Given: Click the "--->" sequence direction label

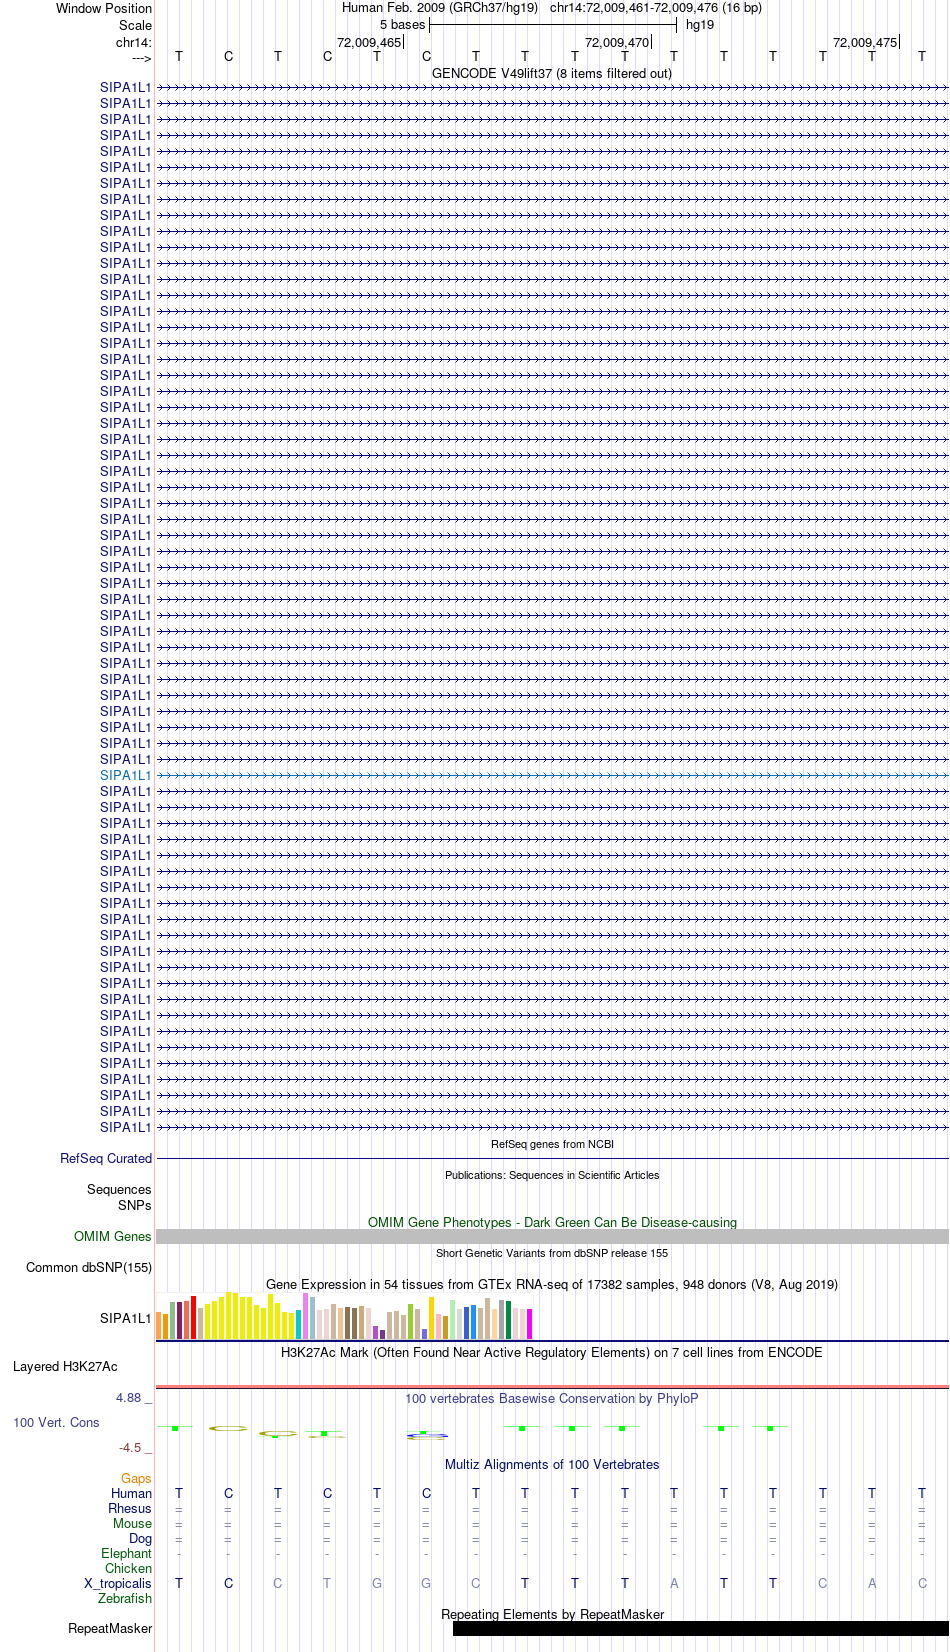Looking at the screenshot, I should [141, 59].
